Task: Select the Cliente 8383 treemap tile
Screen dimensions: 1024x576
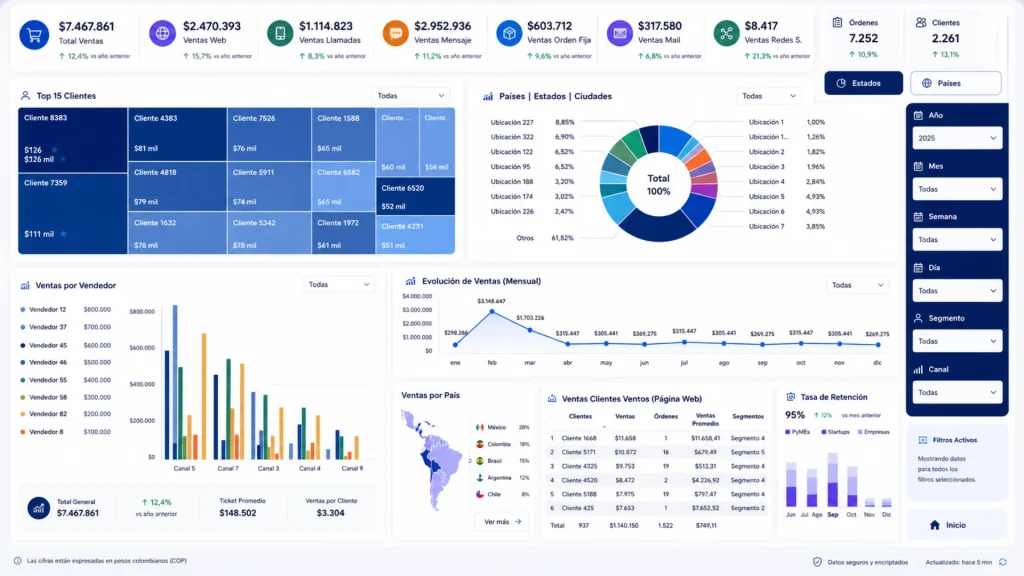Action: [72, 140]
